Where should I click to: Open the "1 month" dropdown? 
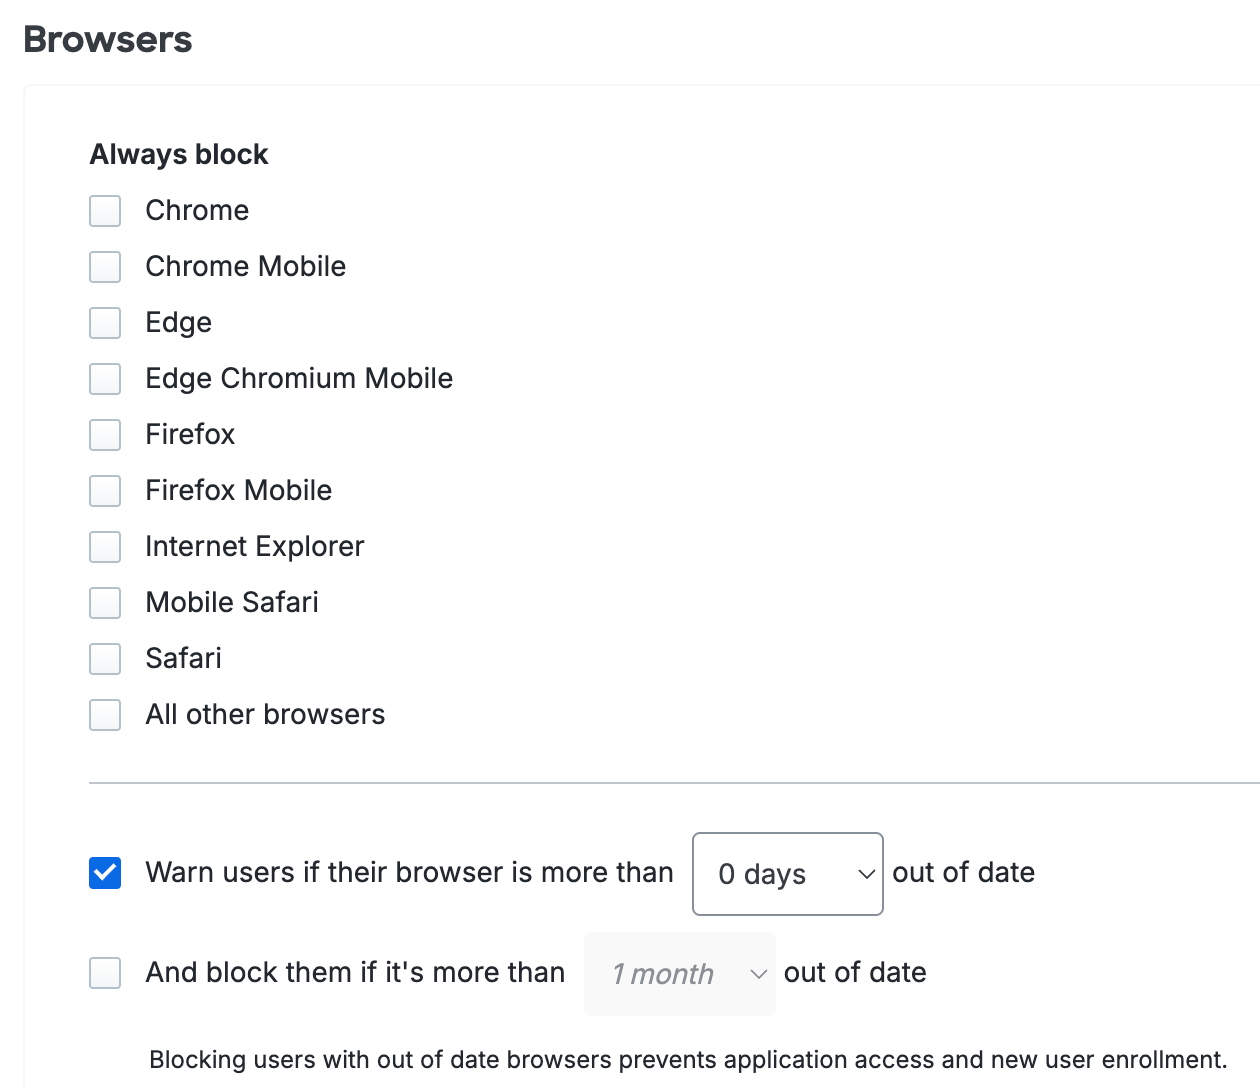pyautogui.click(x=679, y=973)
